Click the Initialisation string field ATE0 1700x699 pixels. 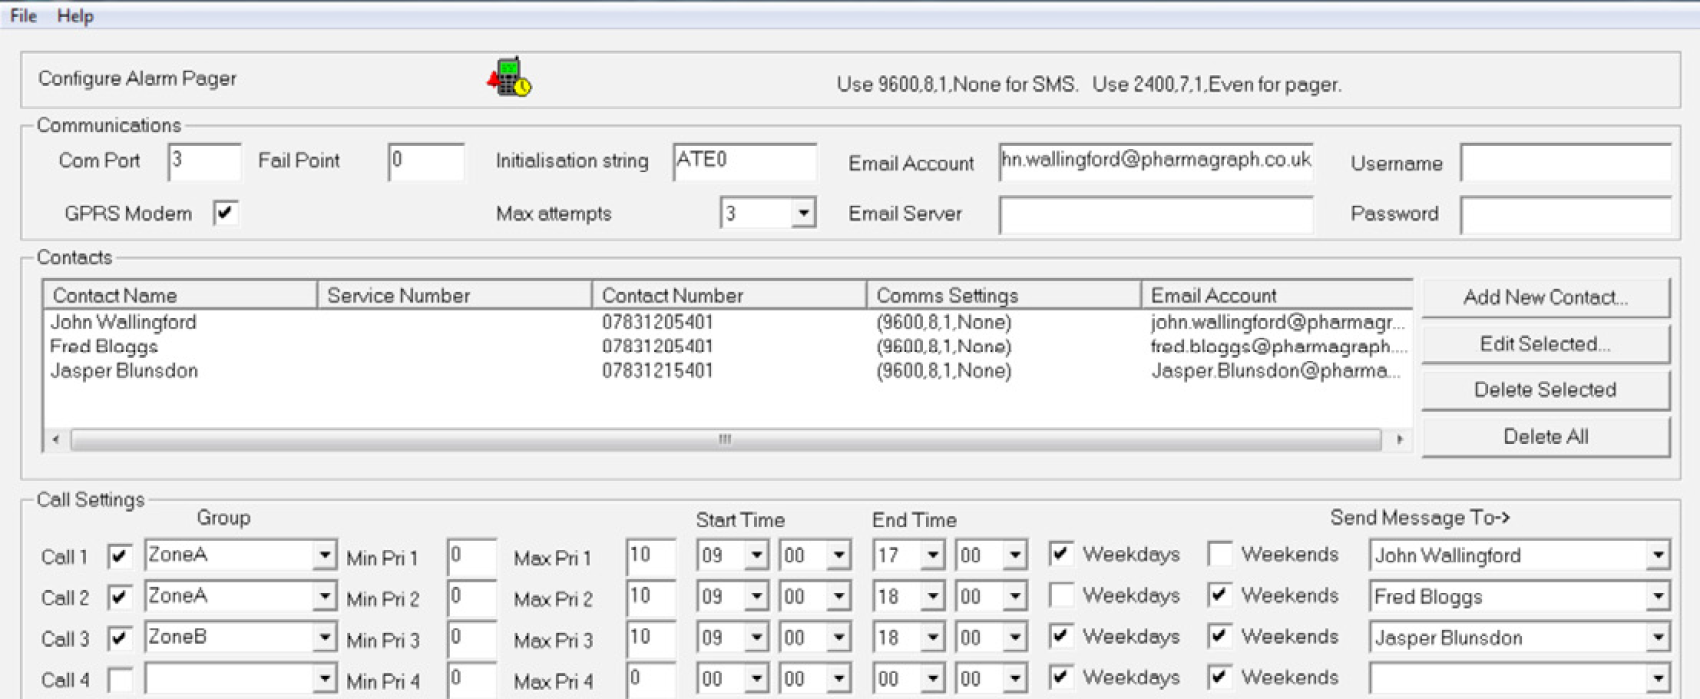745,161
